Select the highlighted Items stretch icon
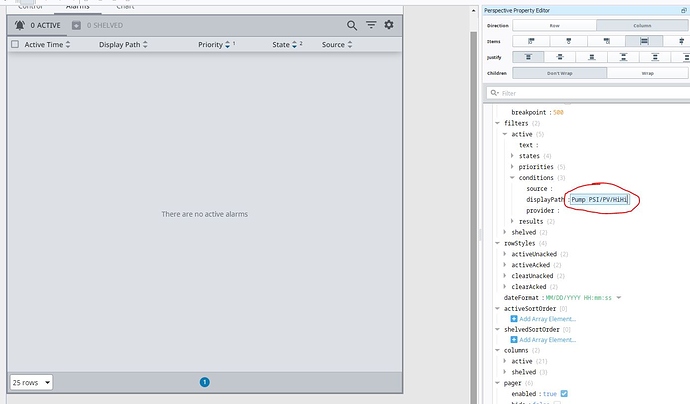The height and width of the screenshot is (404, 690). [644, 41]
